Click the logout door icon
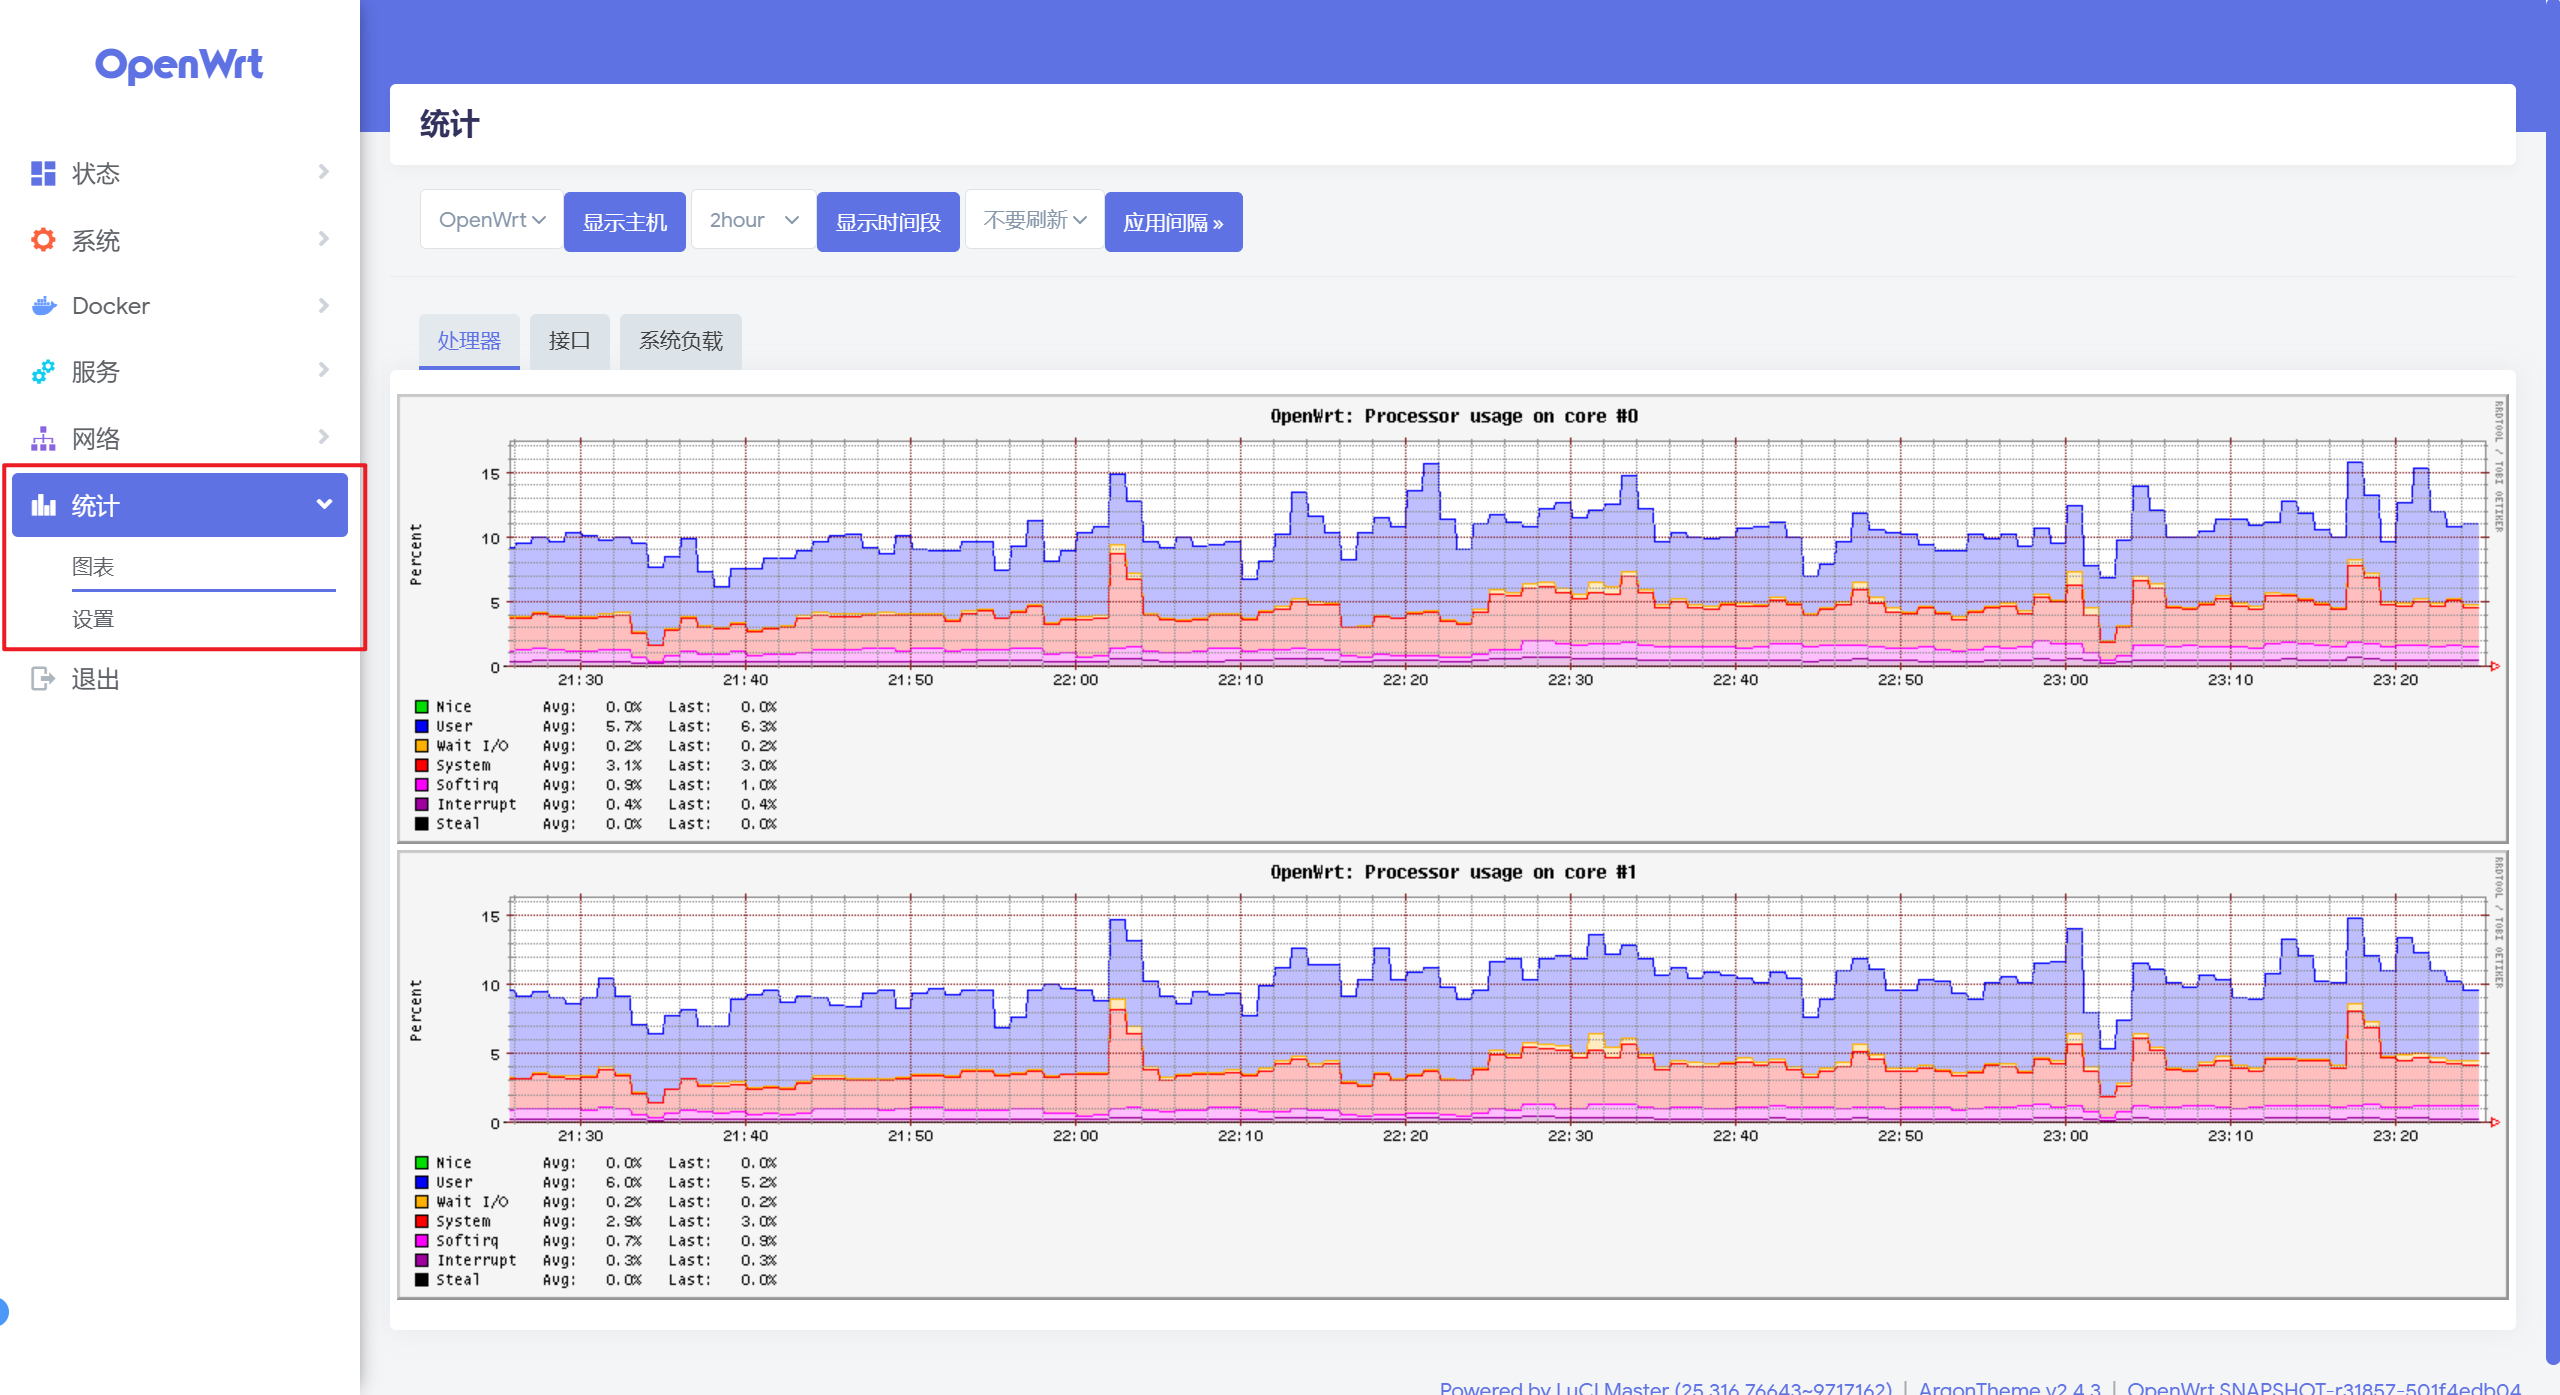Image resolution: width=2560 pixels, height=1395 pixels. pyautogui.click(x=43, y=679)
